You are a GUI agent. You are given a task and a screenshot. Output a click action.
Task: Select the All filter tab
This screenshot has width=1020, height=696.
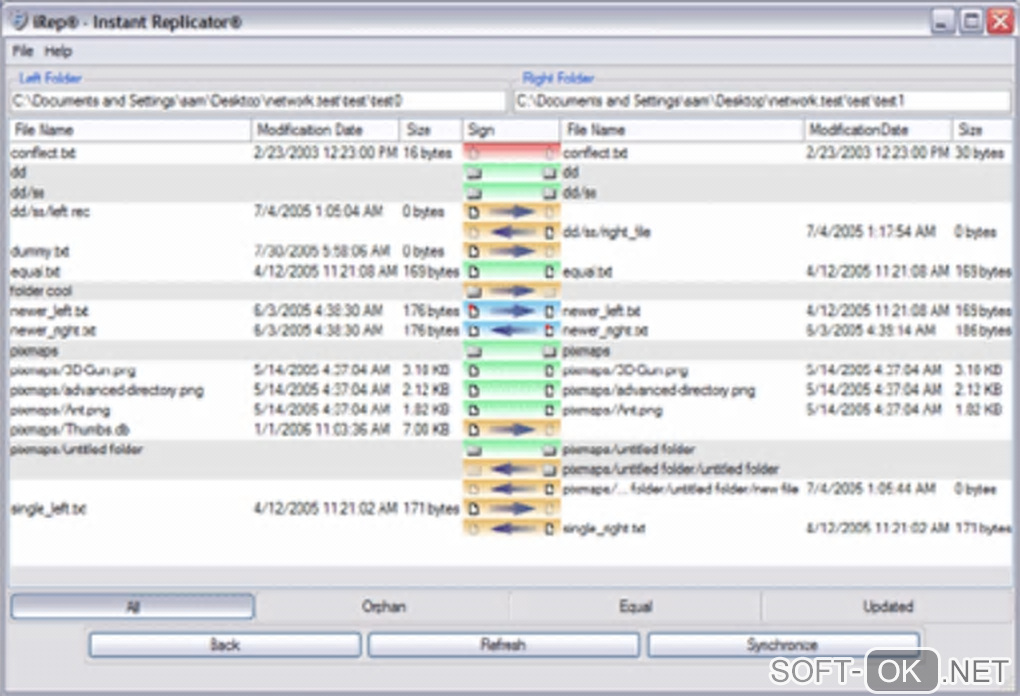133,607
